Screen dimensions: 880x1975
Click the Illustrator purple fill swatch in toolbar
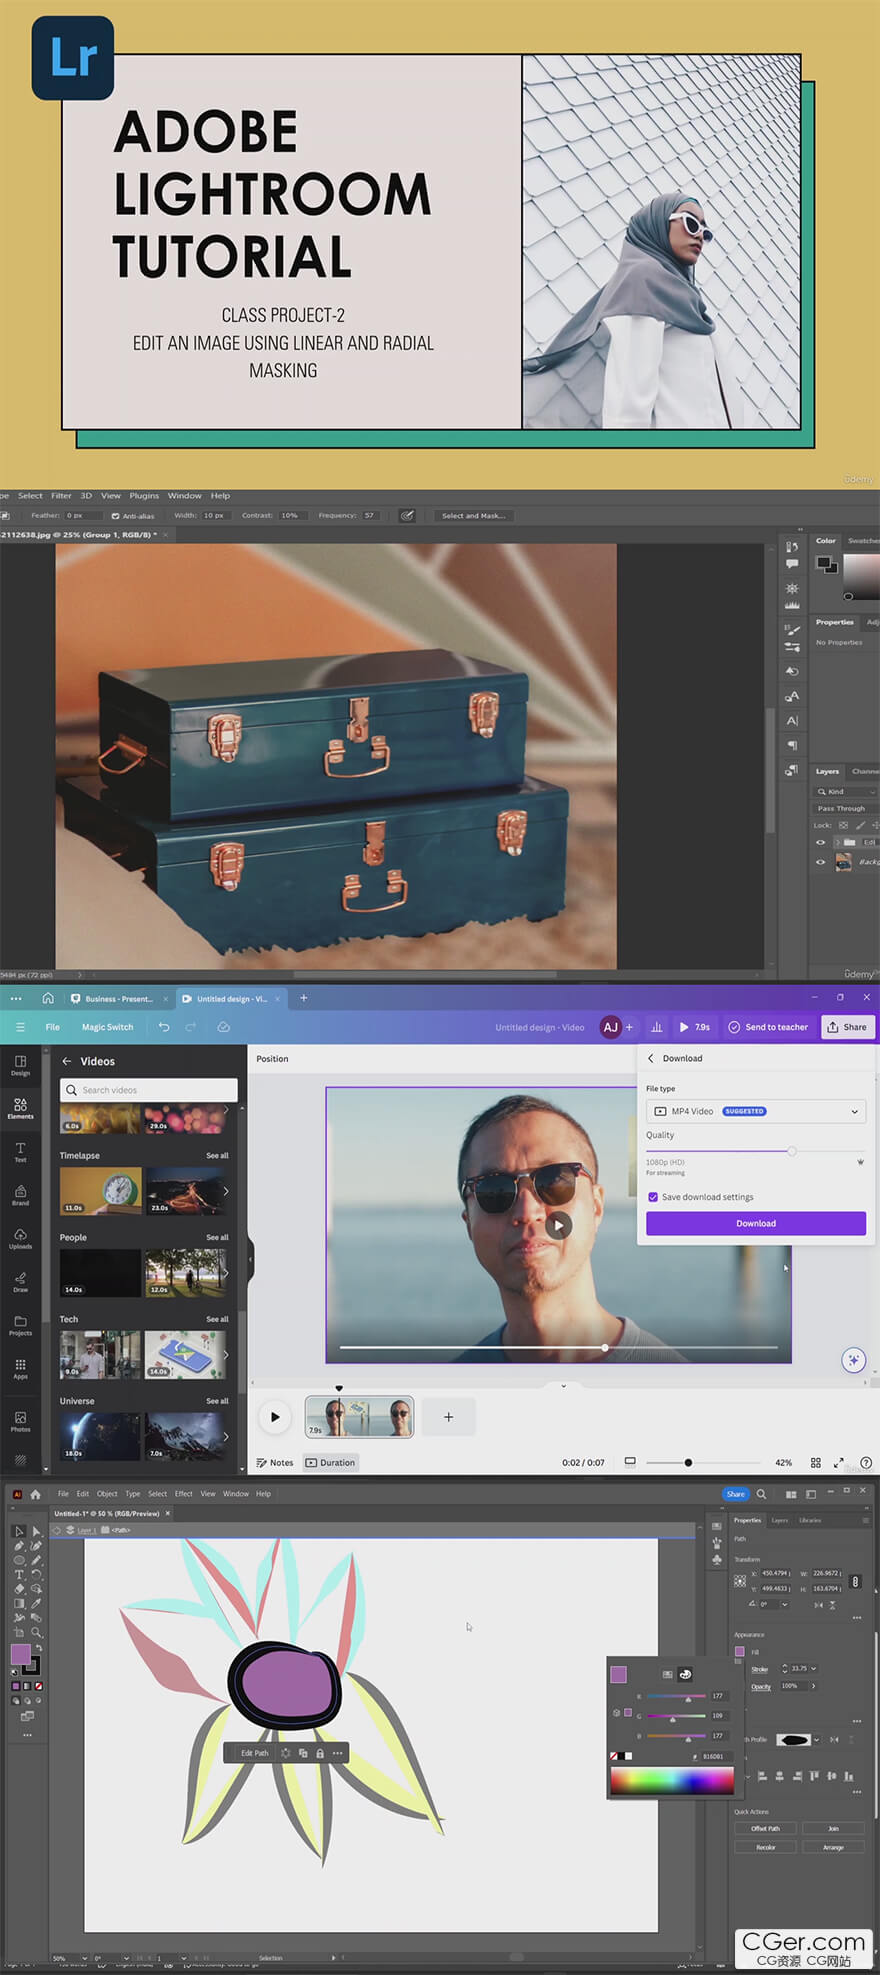click(20, 1655)
